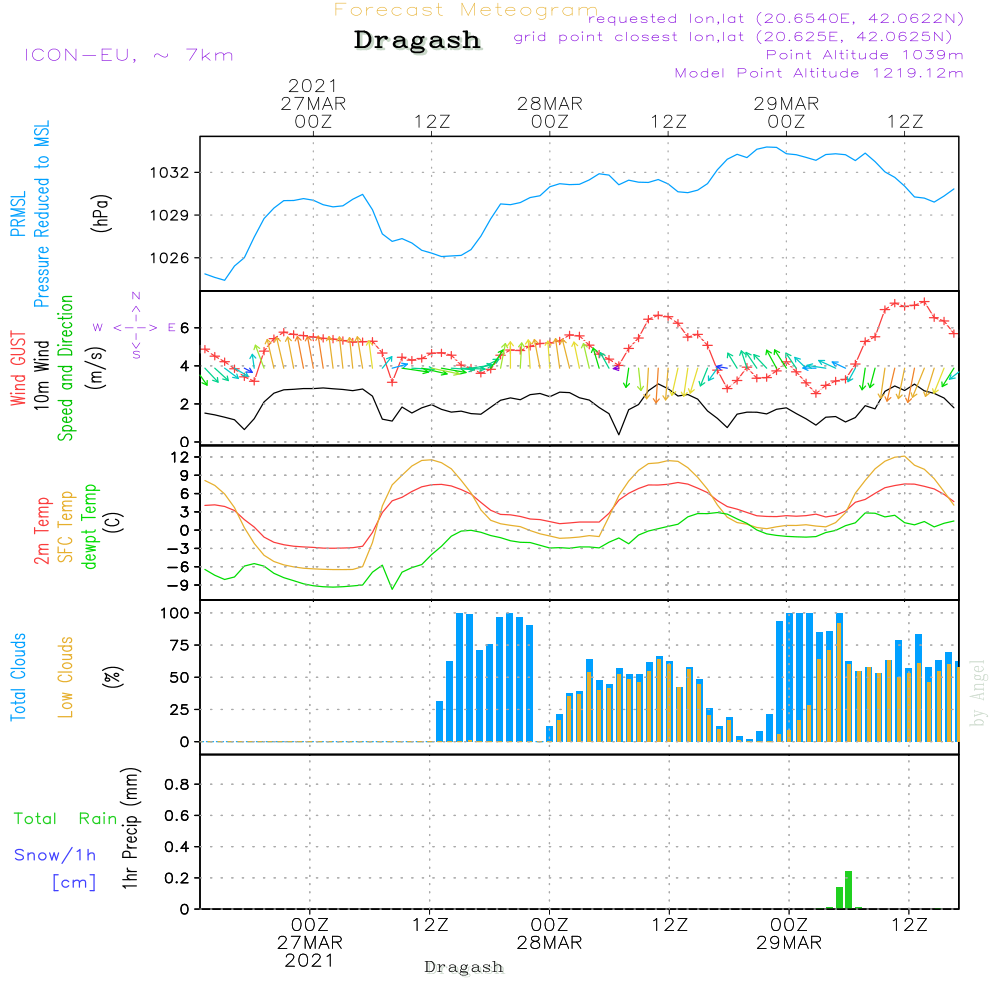
Task: Click the blue Snow/1h [cm] legend
Action: point(55,869)
